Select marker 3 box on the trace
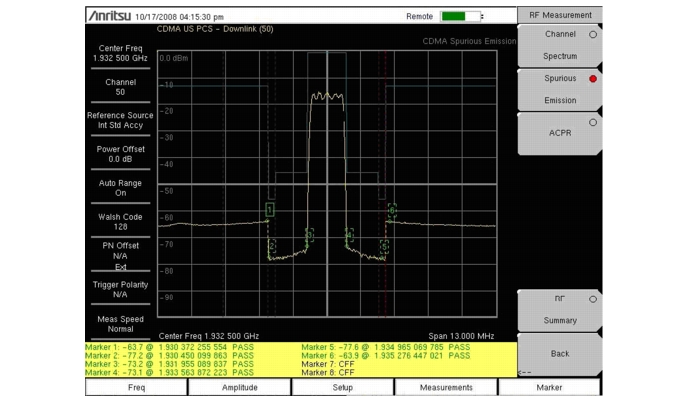Viewport: 689px width, 402px height. click(x=309, y=234)
